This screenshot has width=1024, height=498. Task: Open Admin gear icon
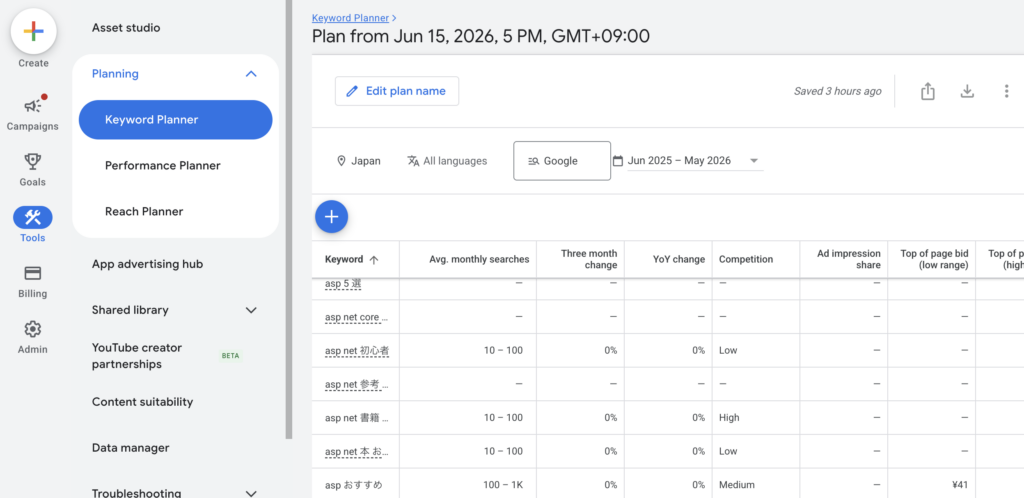(33, 328)
